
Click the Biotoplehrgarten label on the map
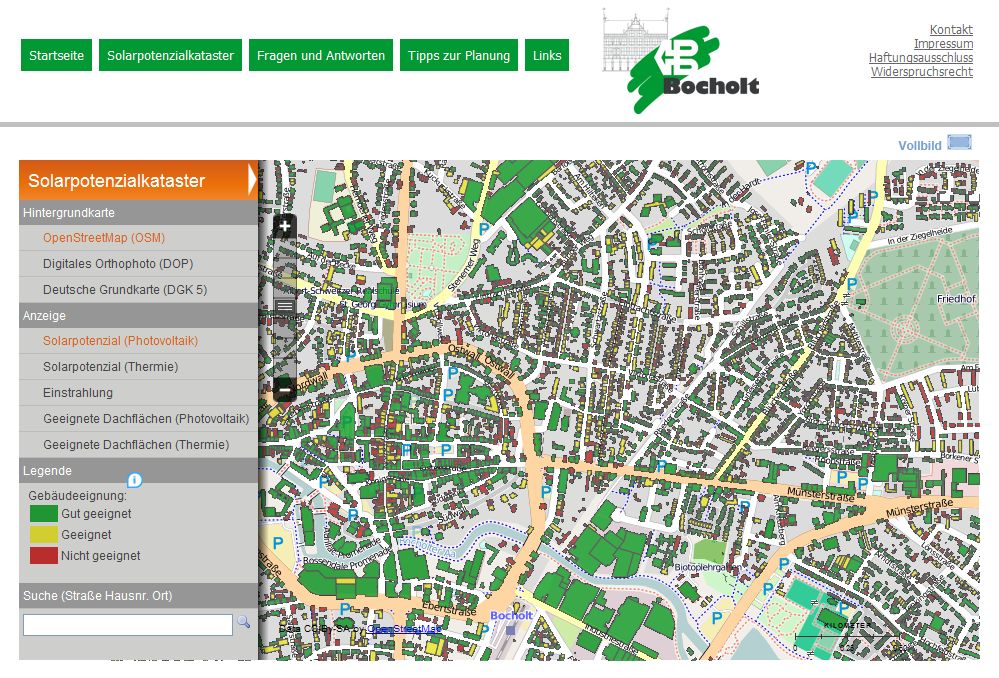[706, 567]
